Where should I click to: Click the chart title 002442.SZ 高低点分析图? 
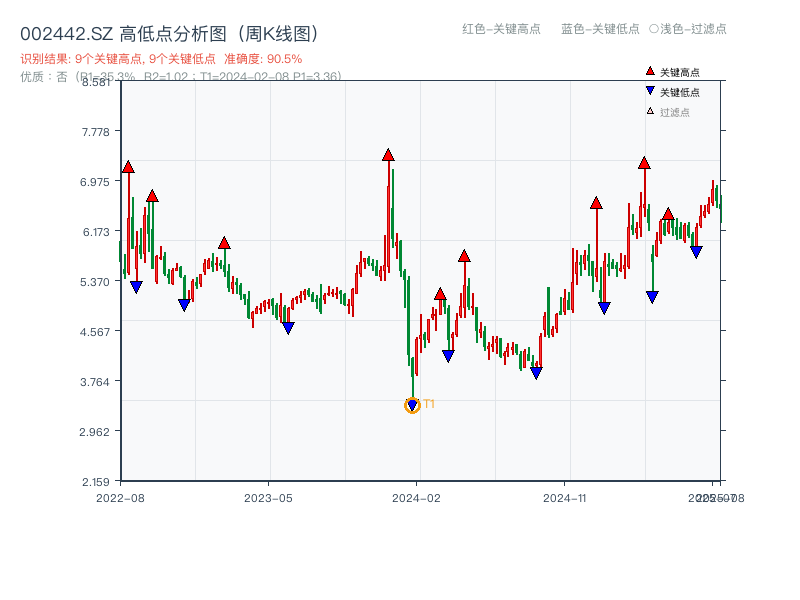170,34
